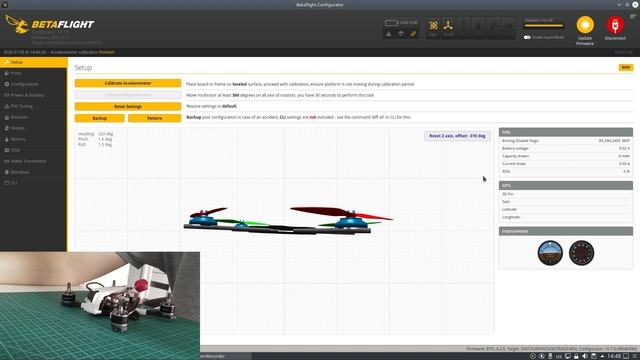The image size is (640, 360).
Task: Toggle Enable Expert Mode switch
Action: pyautogui.click(x=527, y=37)
